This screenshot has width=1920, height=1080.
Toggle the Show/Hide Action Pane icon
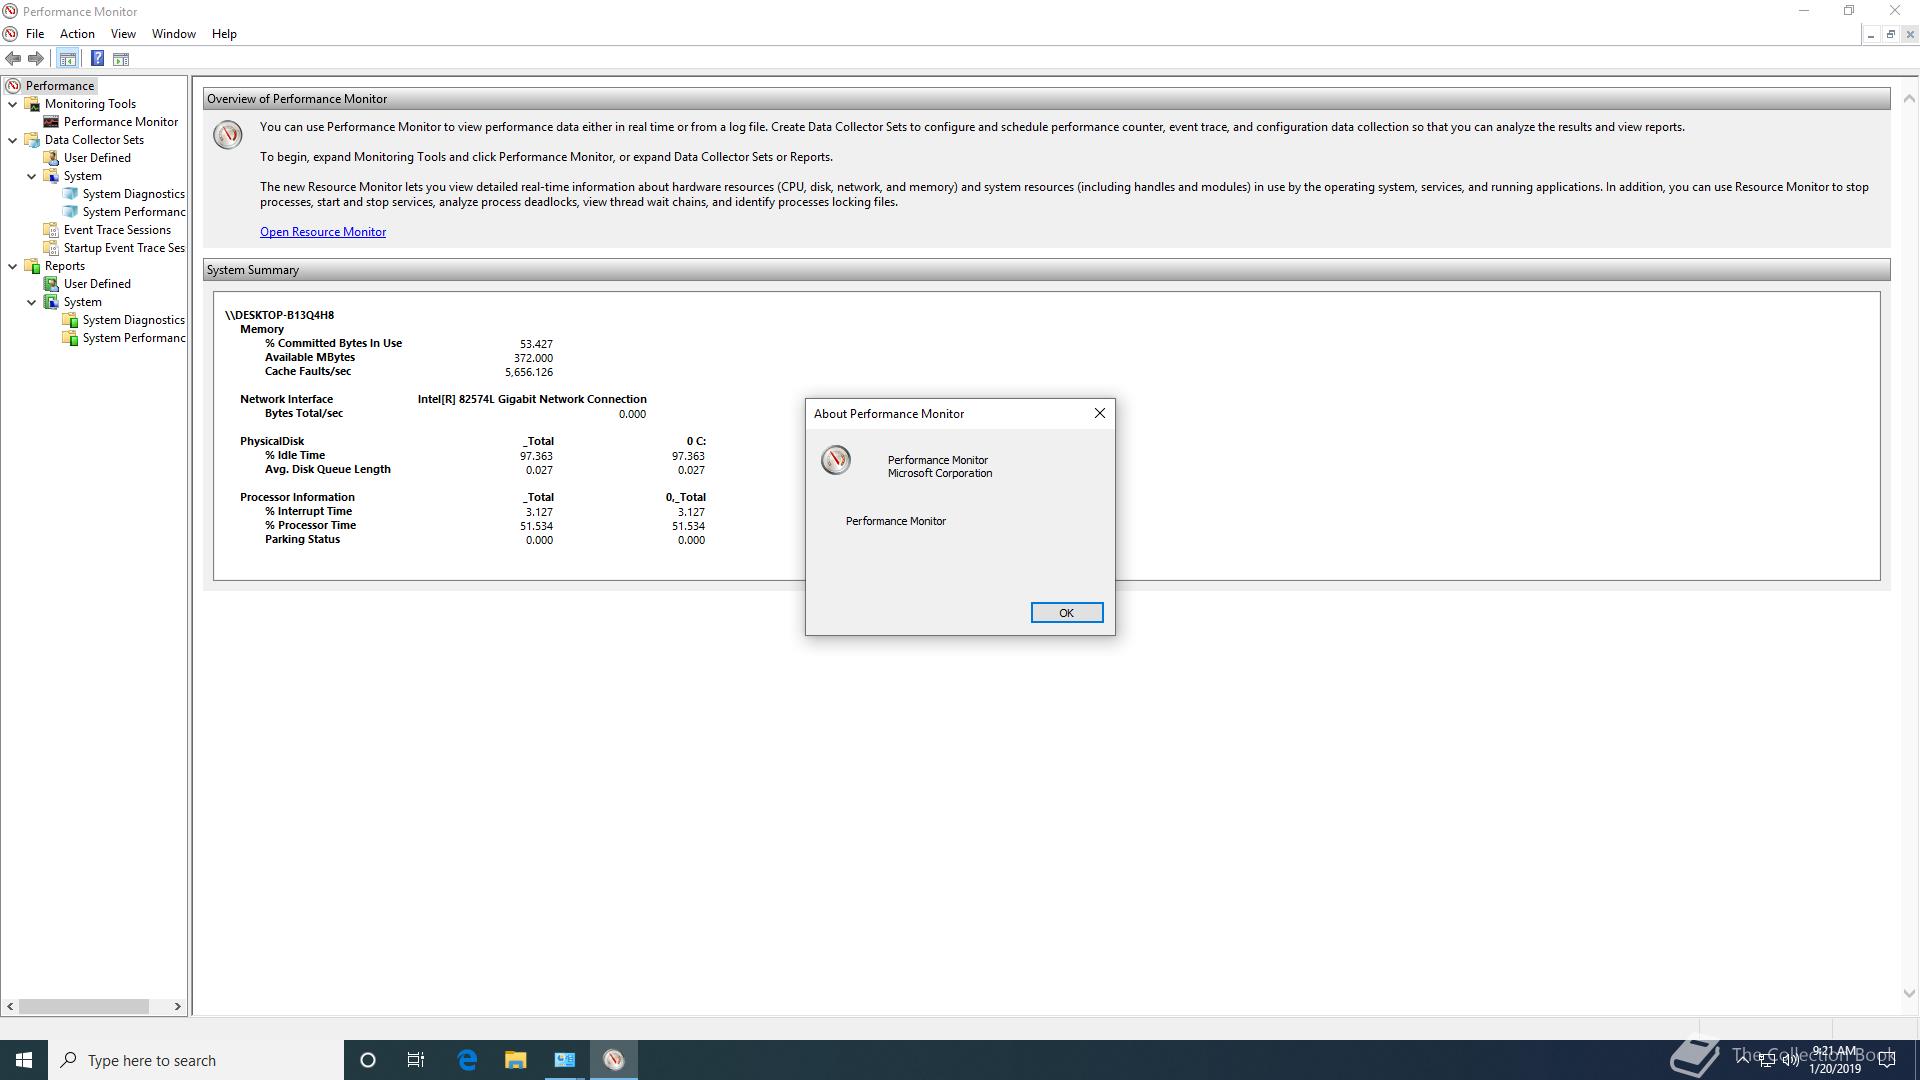click(x=121, y=59)
